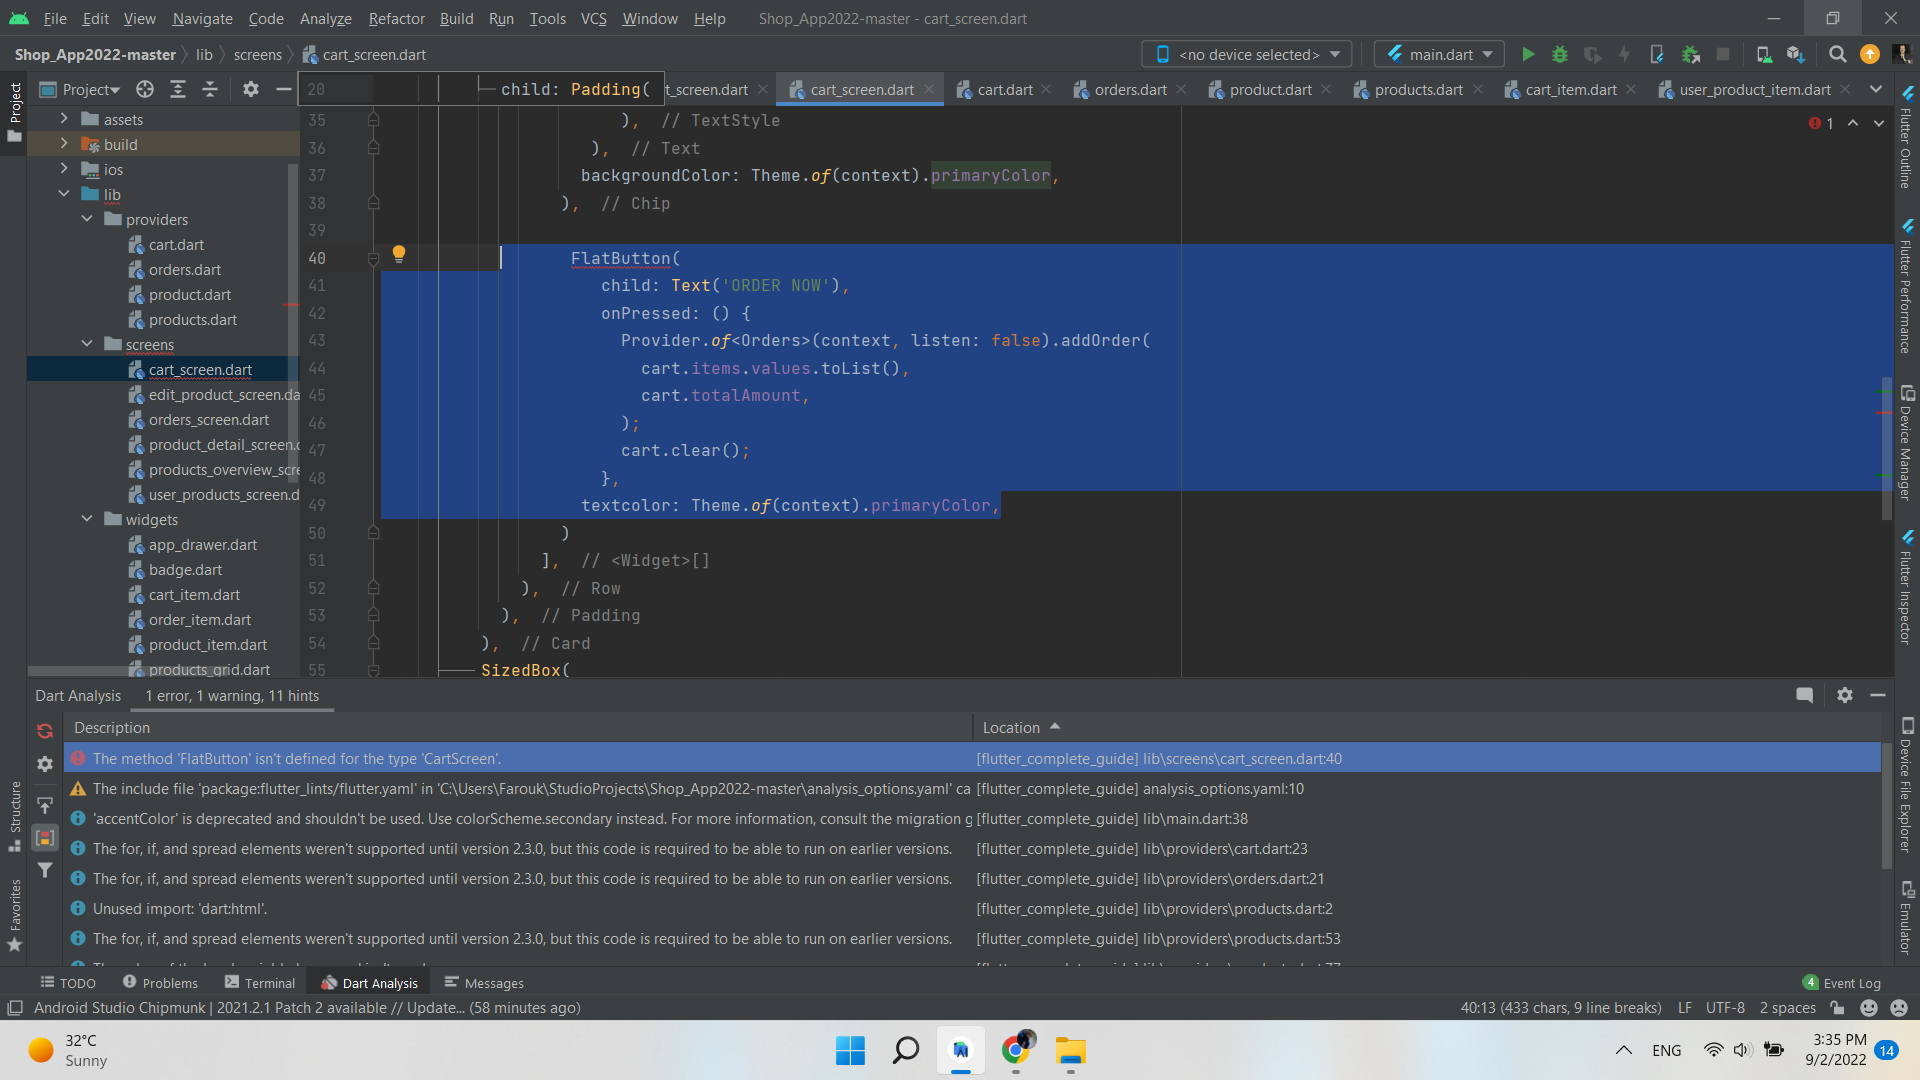This screenshot has width=1920, height=1080.
Task: Run the app with the green play icon
Action: pyautogui.click(x=1528, y=54)
